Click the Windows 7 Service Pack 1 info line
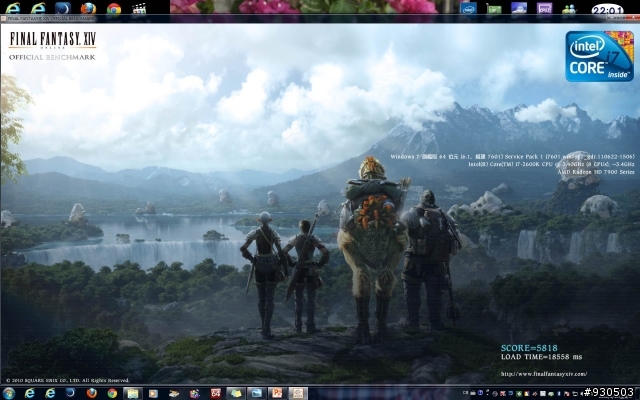Screen dimensions: 640x400 coord(512,157)
